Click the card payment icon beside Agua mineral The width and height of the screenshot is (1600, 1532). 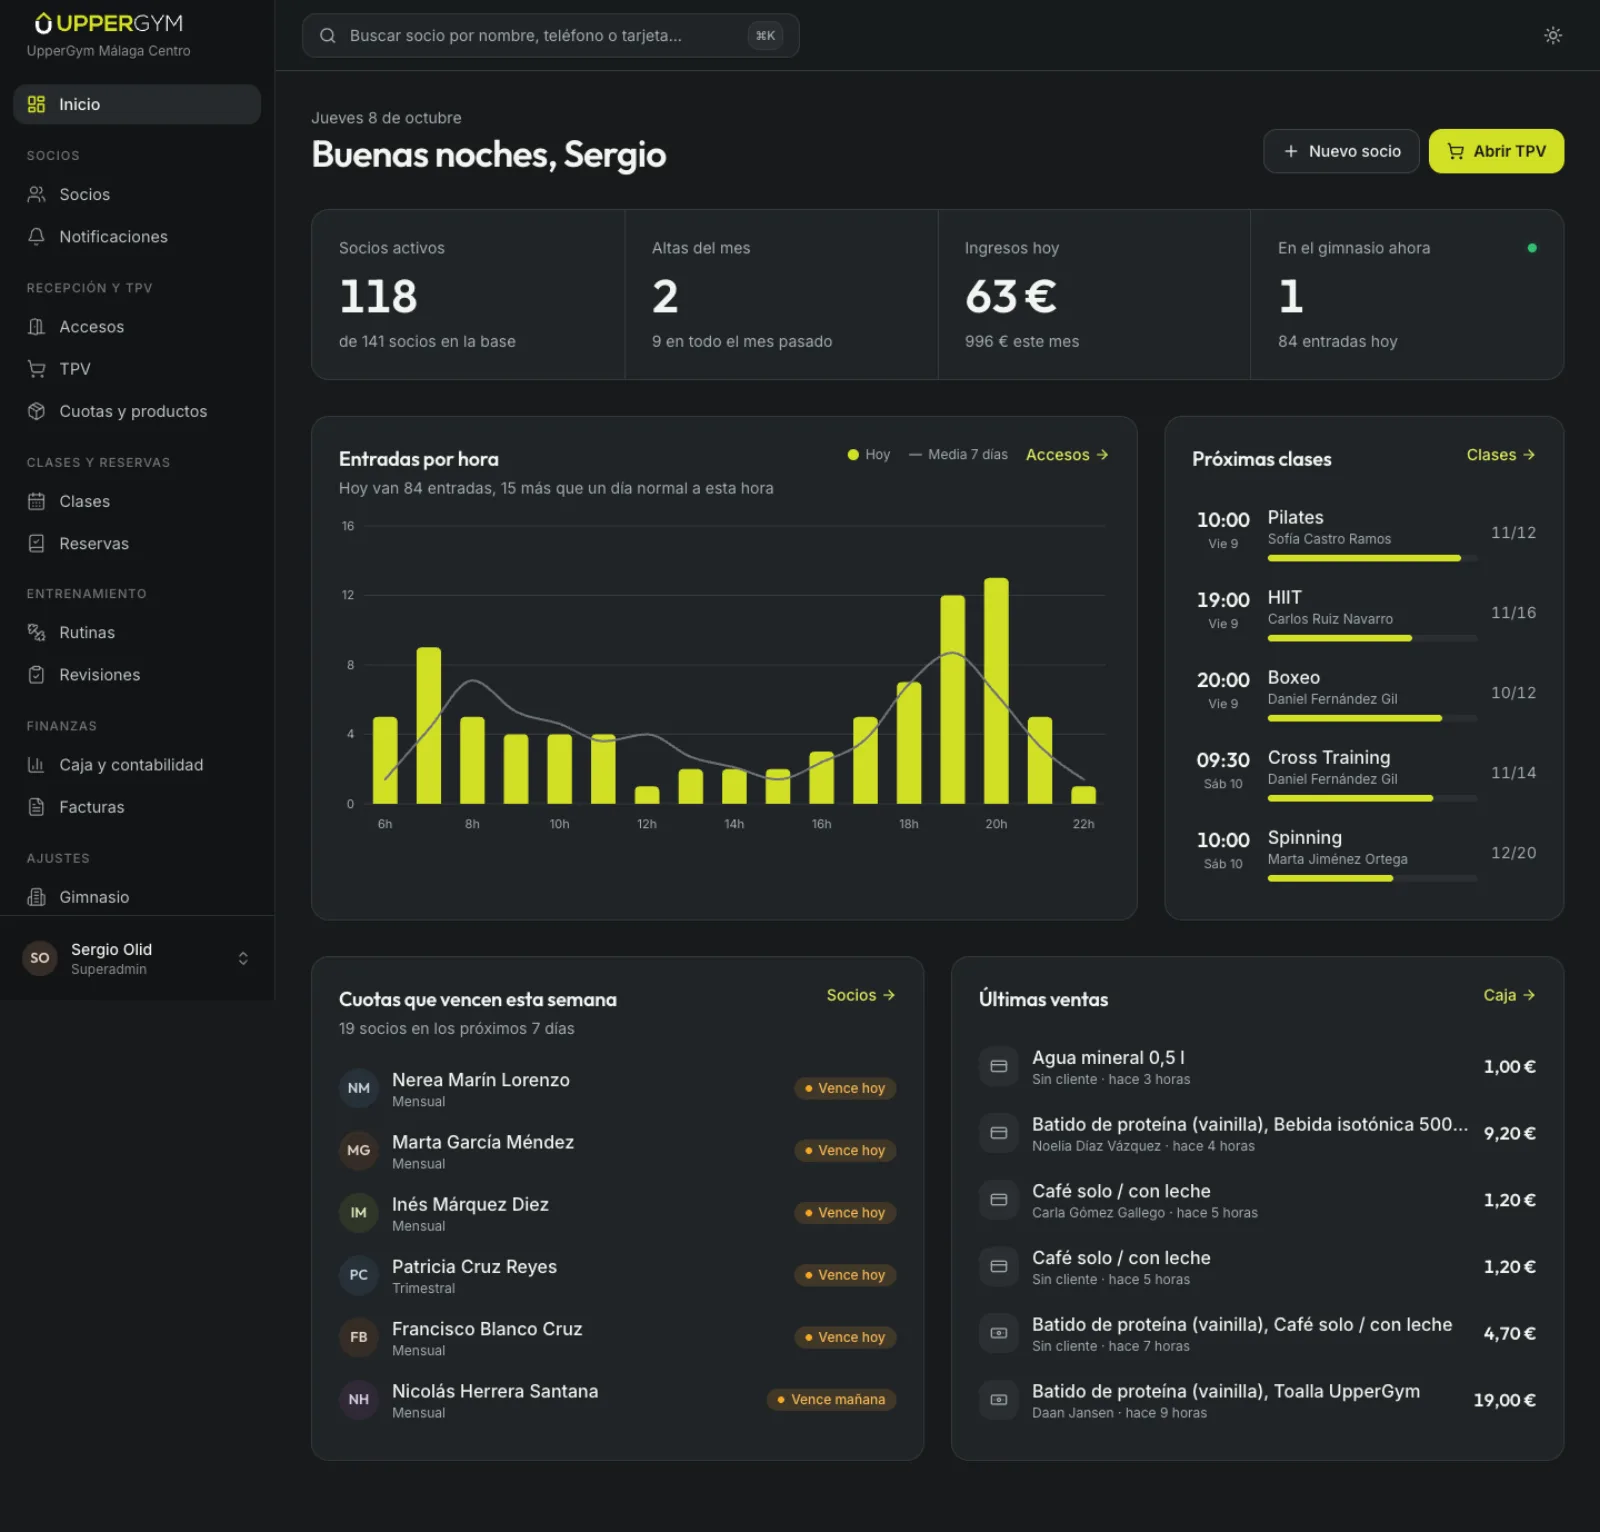tap(998, 1066)
